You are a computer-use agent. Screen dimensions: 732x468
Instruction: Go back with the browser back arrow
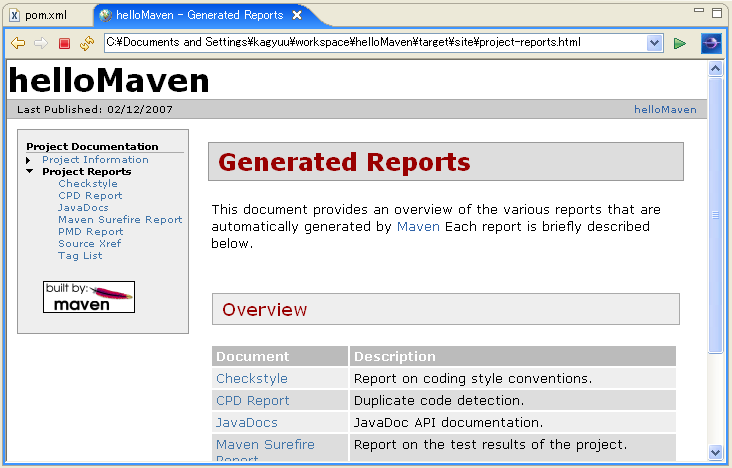click(x=18, y=43)
